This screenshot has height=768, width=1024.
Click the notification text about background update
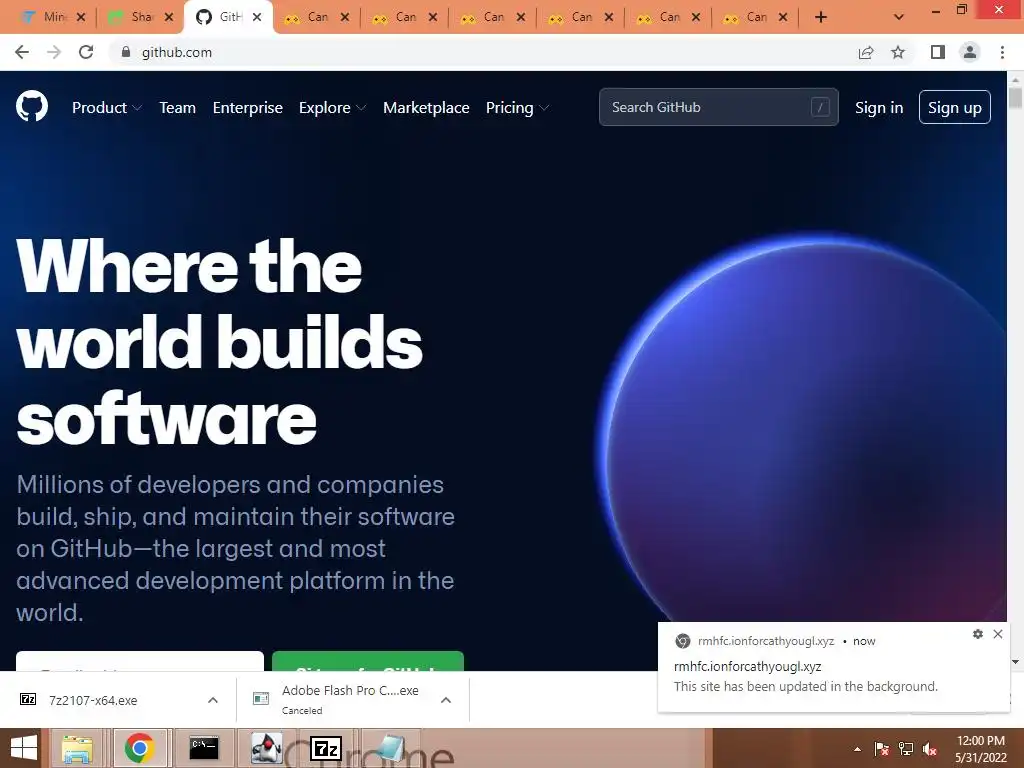point(806,686)
